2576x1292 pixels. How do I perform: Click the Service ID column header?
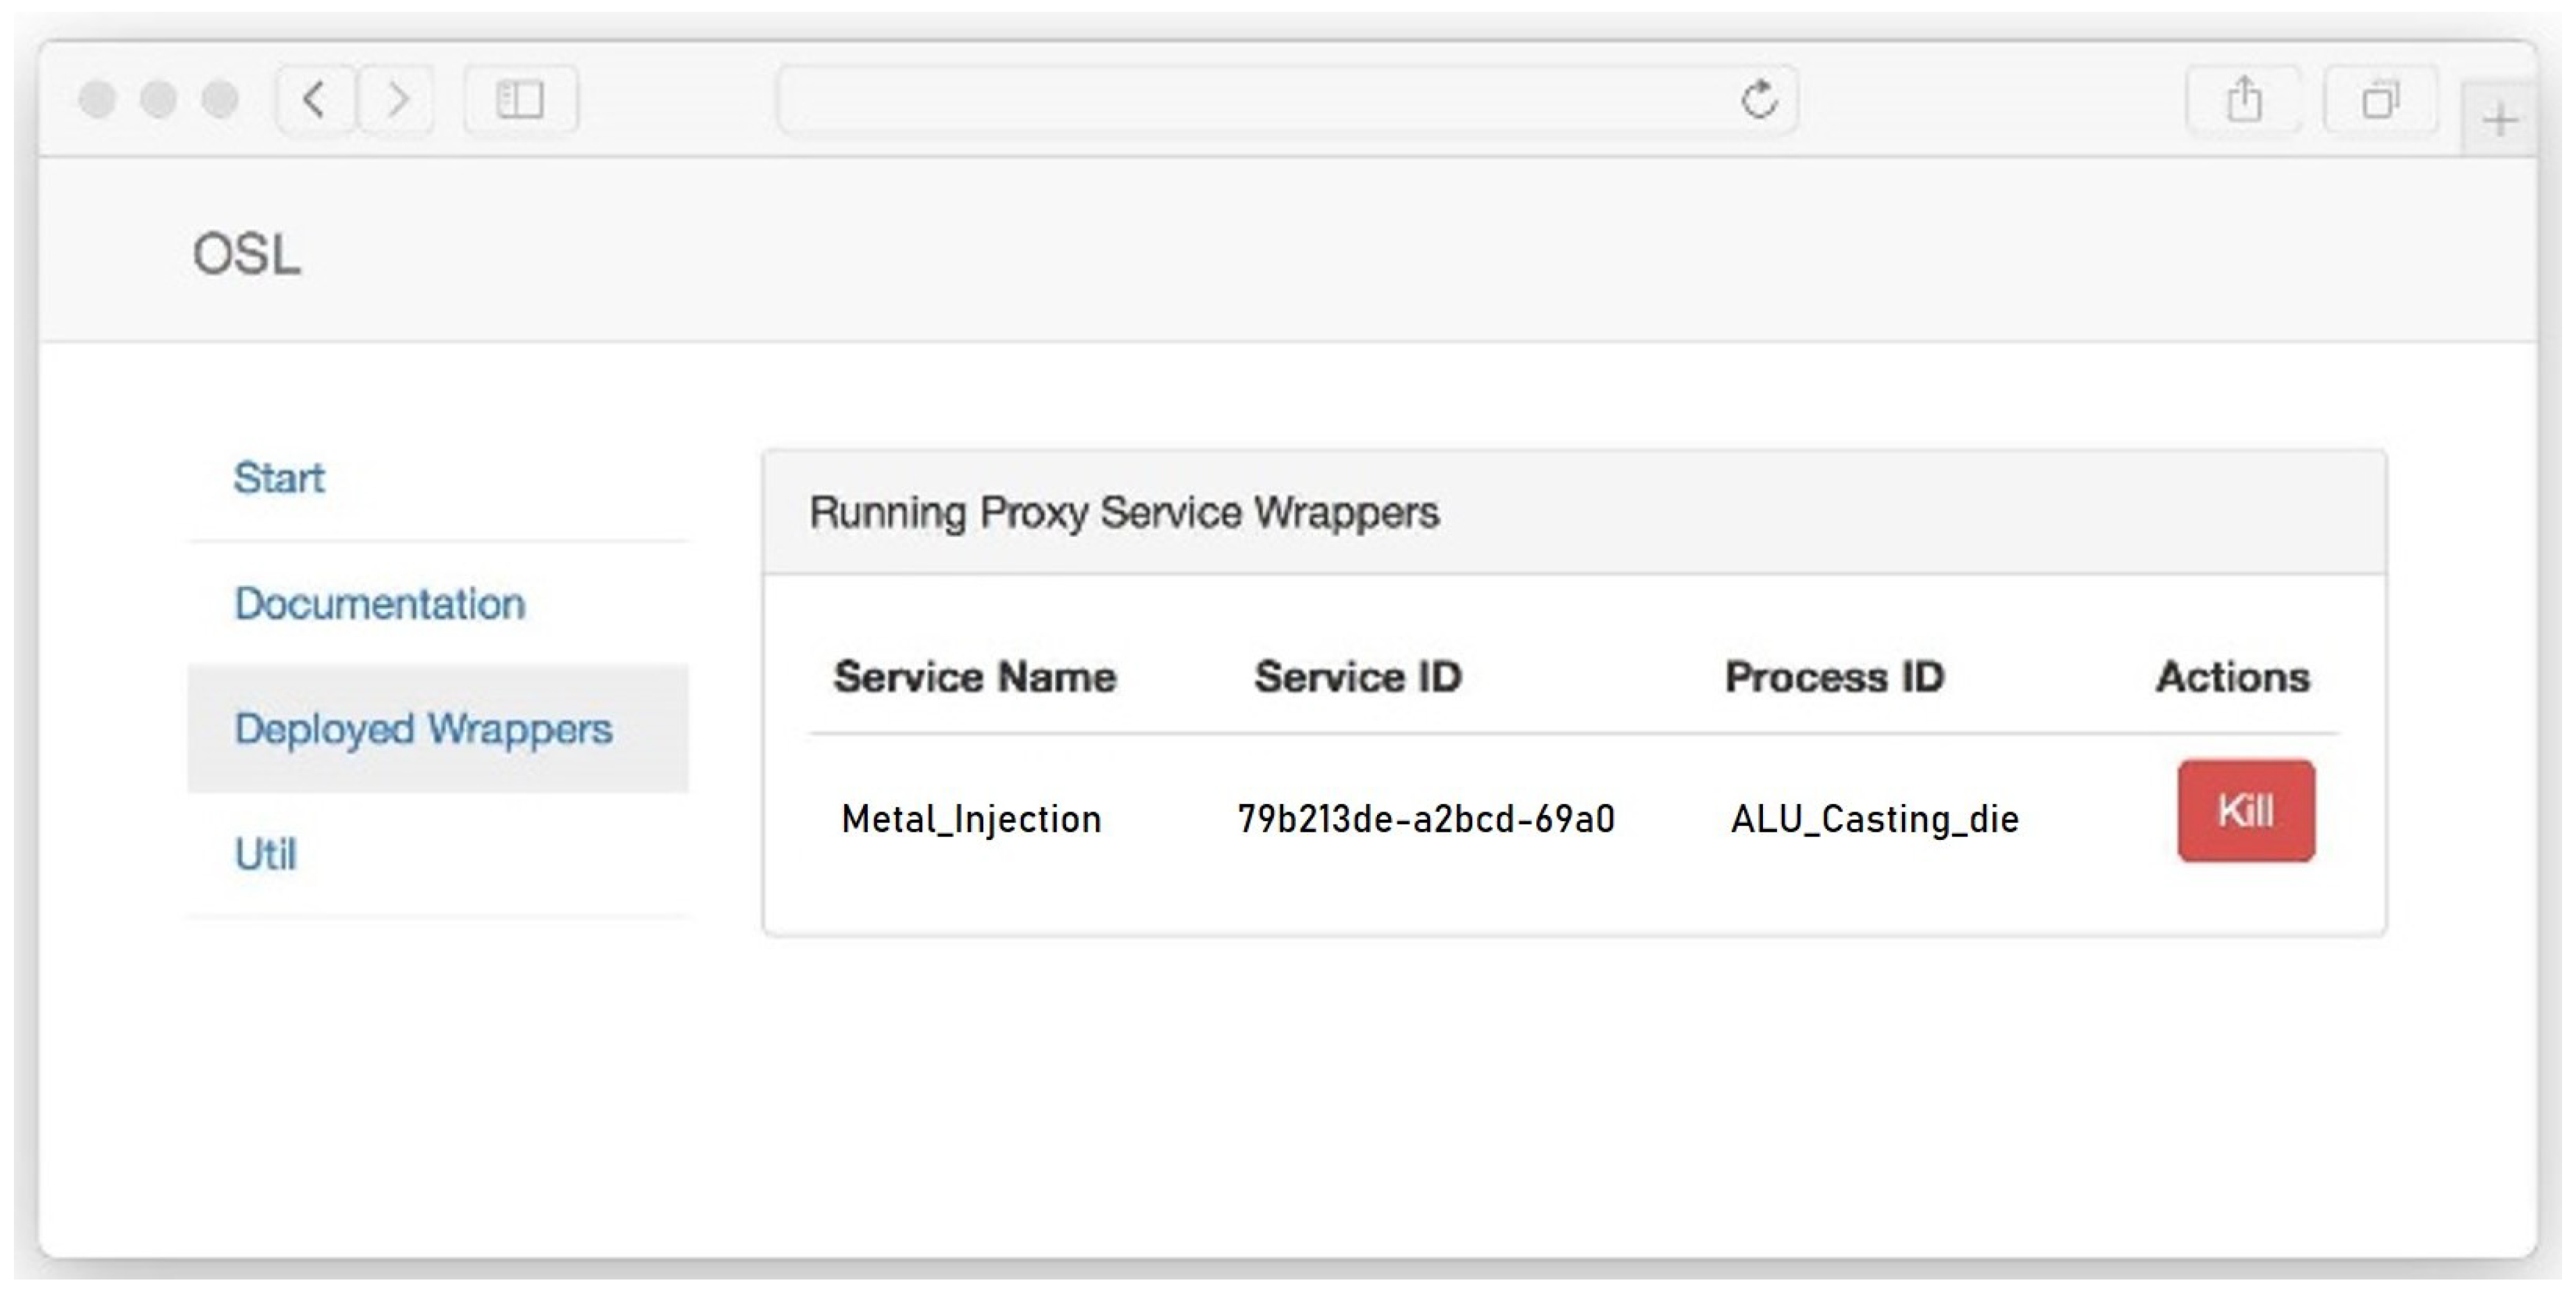tap(1357, 677)
